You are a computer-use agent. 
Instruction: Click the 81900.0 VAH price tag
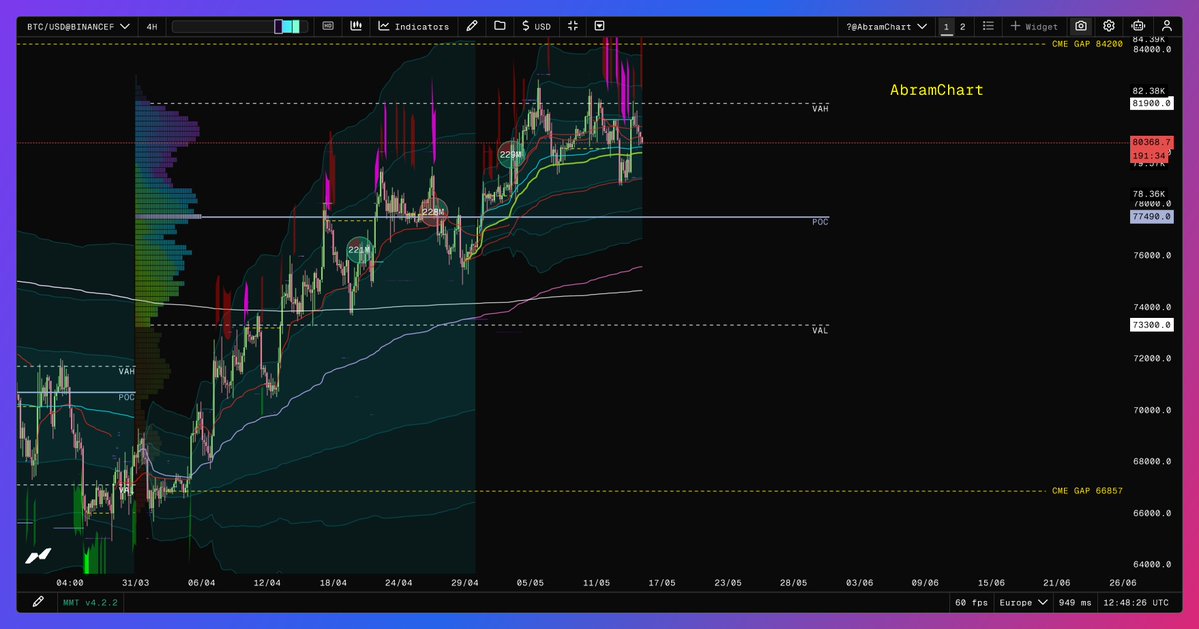1151,103
